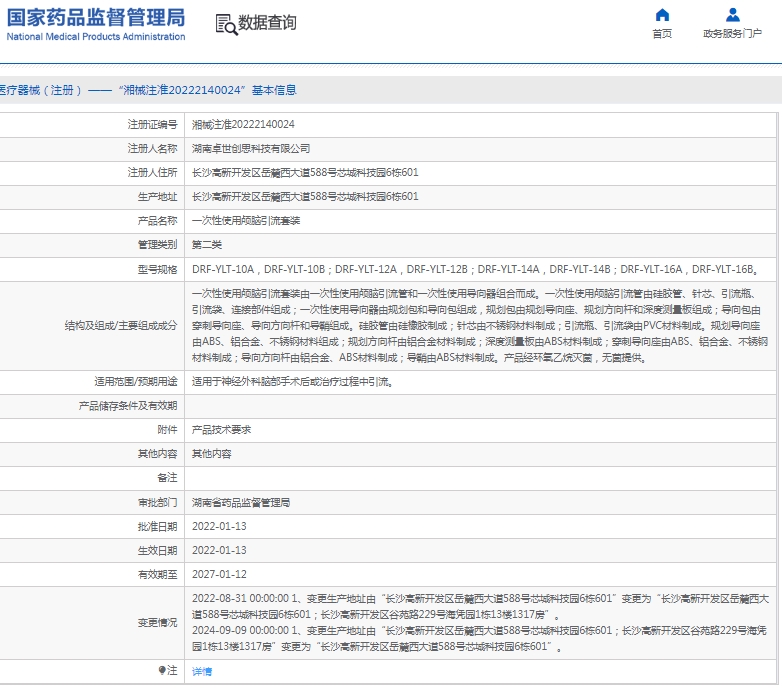Click the 审批部门 row label
Screen dimensions: 782x689
point(157,503)
